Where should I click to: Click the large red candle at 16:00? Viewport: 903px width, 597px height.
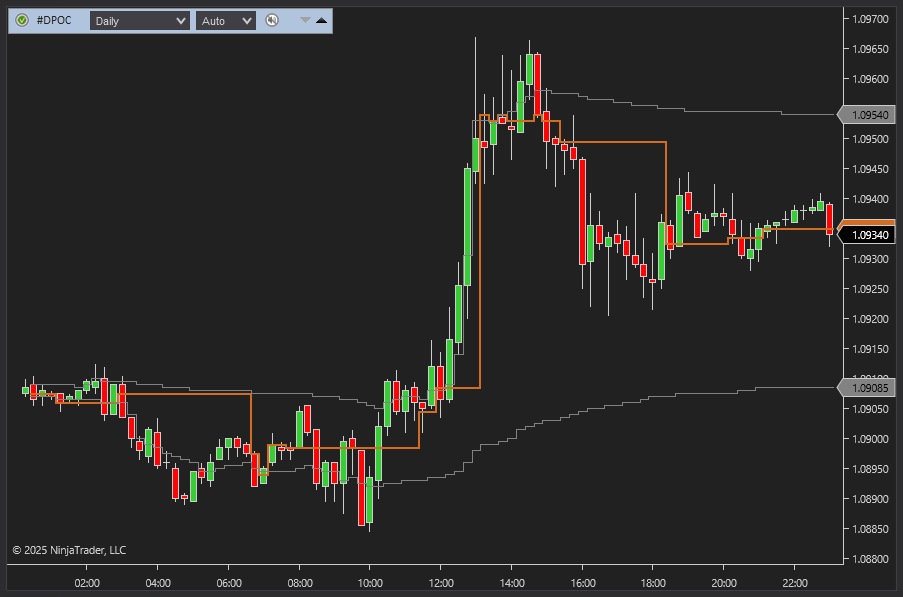(582, 210)
